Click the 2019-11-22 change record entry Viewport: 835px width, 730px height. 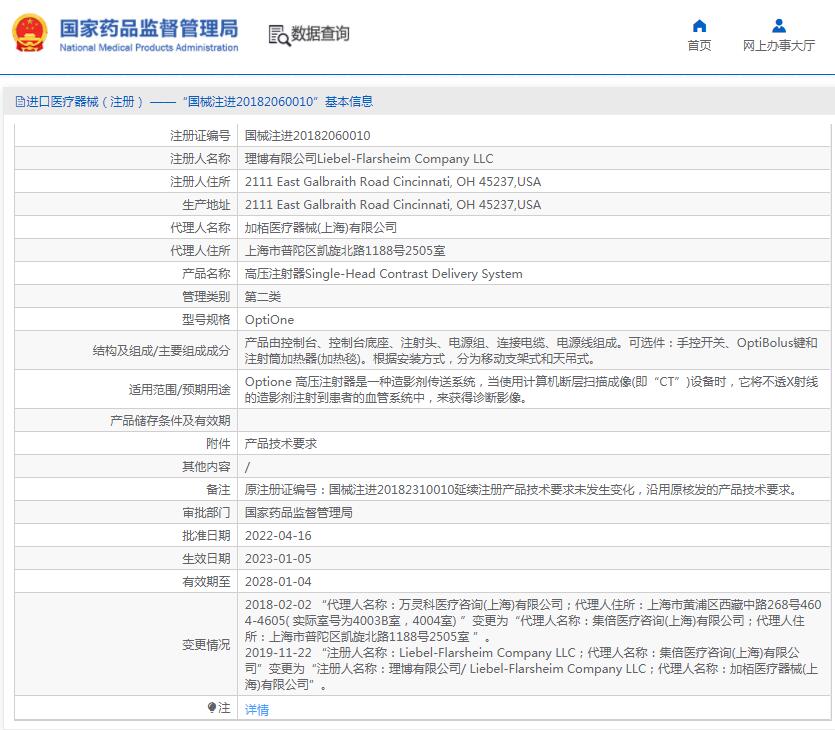click(531, 668)
